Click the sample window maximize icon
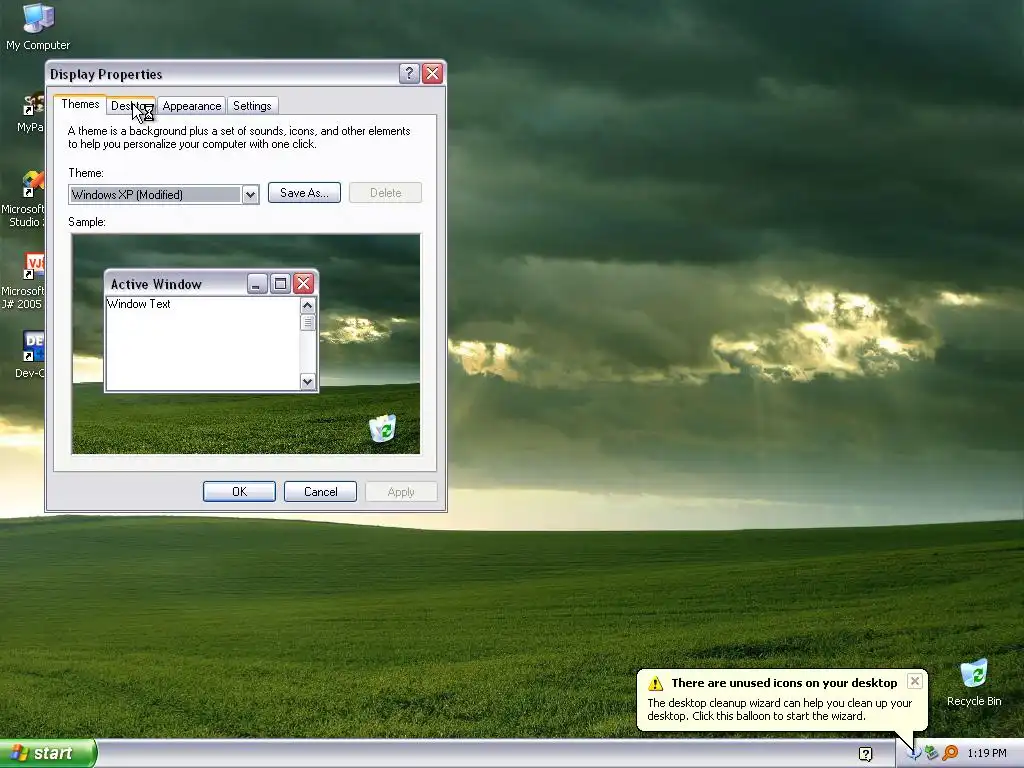The width and height of the screenshot is (1024, 768). point(280,284)
